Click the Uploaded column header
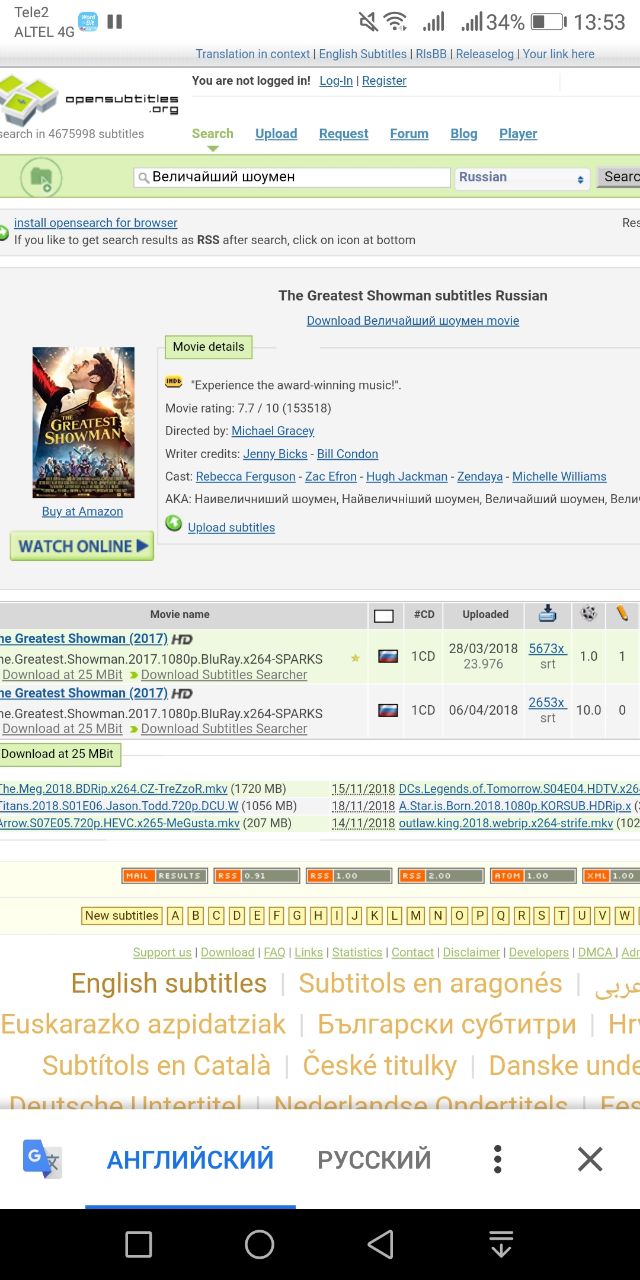This screenshot has height=1280, width=640. point(486,615)
